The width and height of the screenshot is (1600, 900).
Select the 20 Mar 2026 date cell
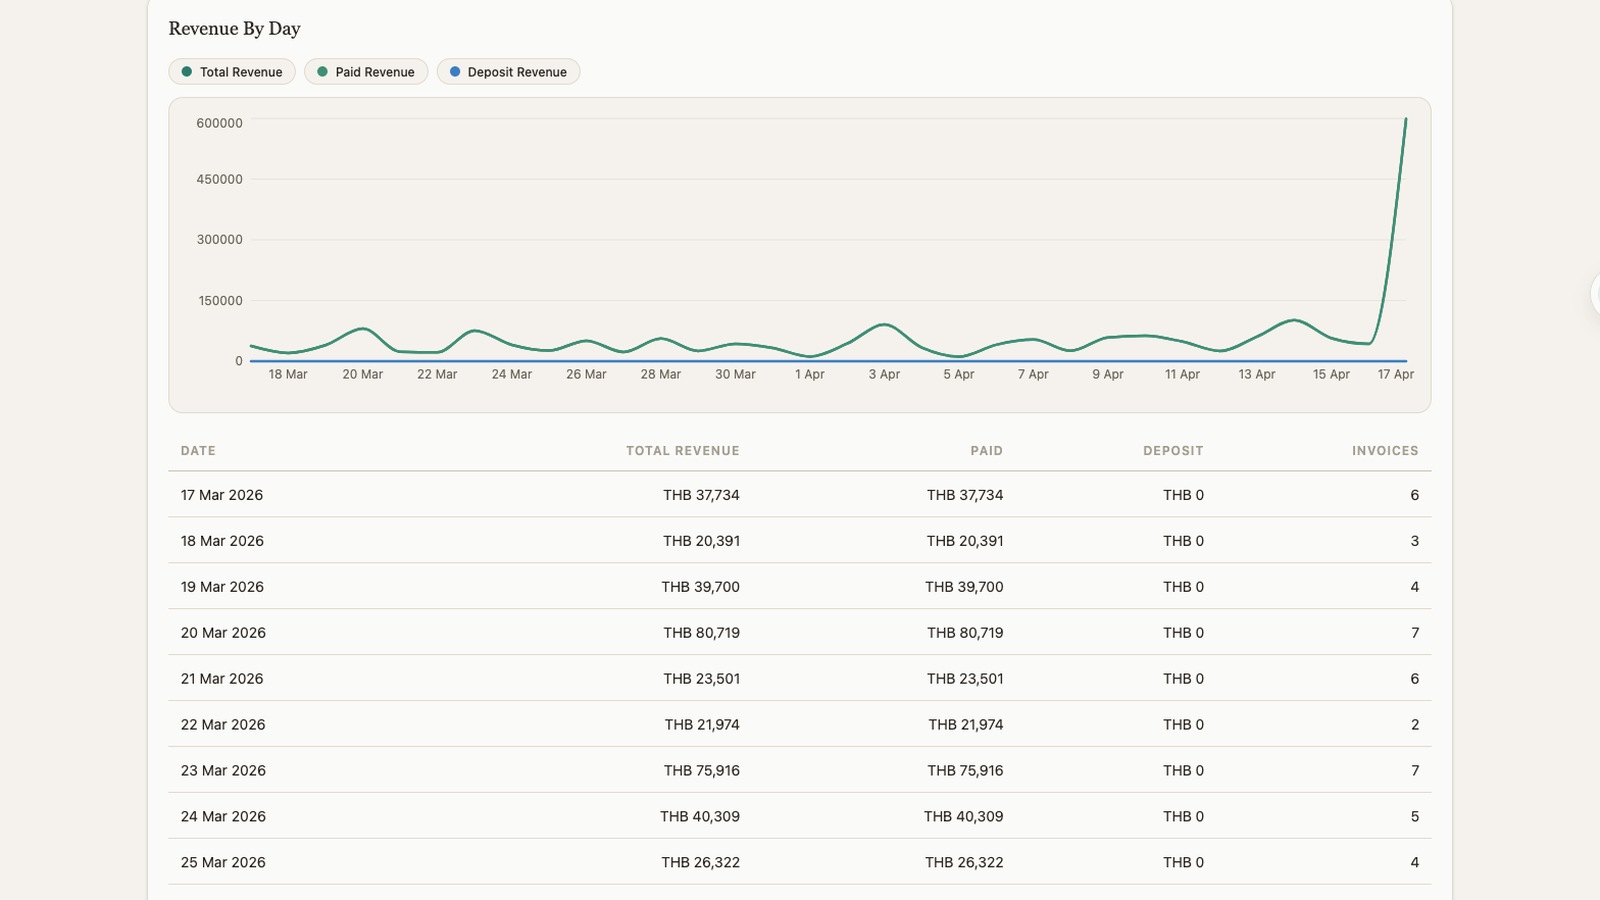coord(223,633)
